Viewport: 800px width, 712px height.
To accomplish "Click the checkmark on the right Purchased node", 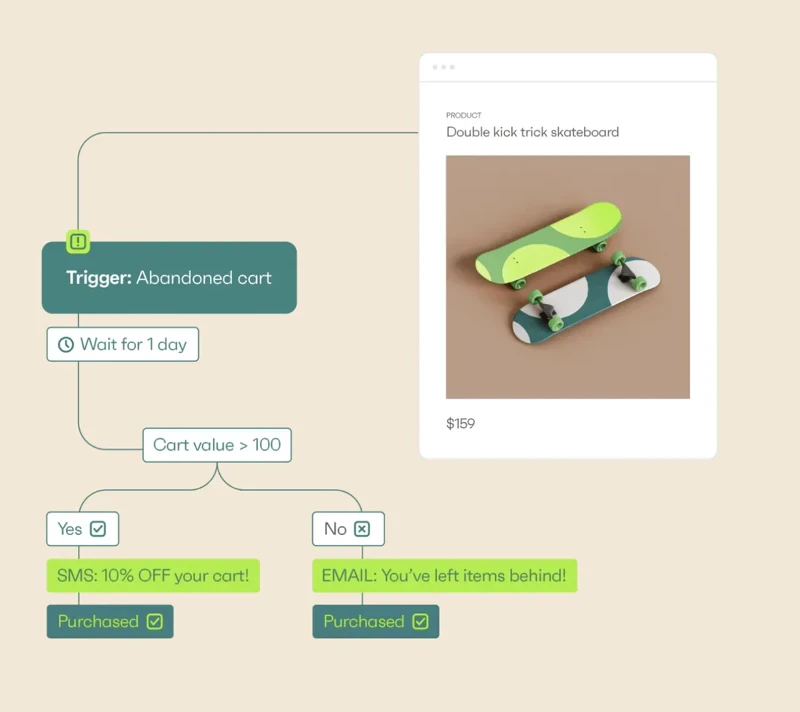I will [x=419, y=621].
